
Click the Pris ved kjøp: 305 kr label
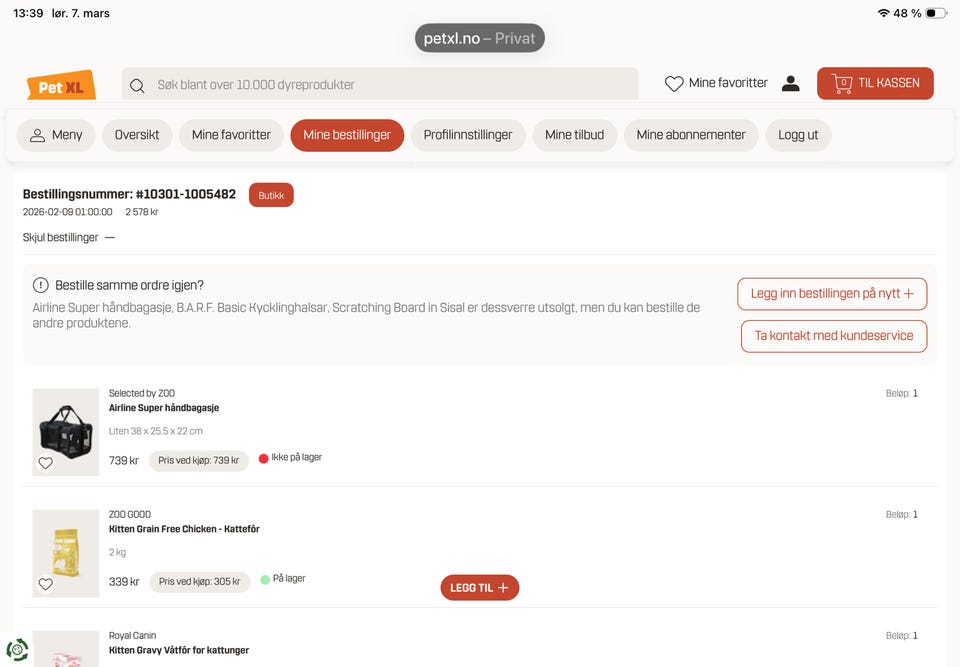coord(200,582)
